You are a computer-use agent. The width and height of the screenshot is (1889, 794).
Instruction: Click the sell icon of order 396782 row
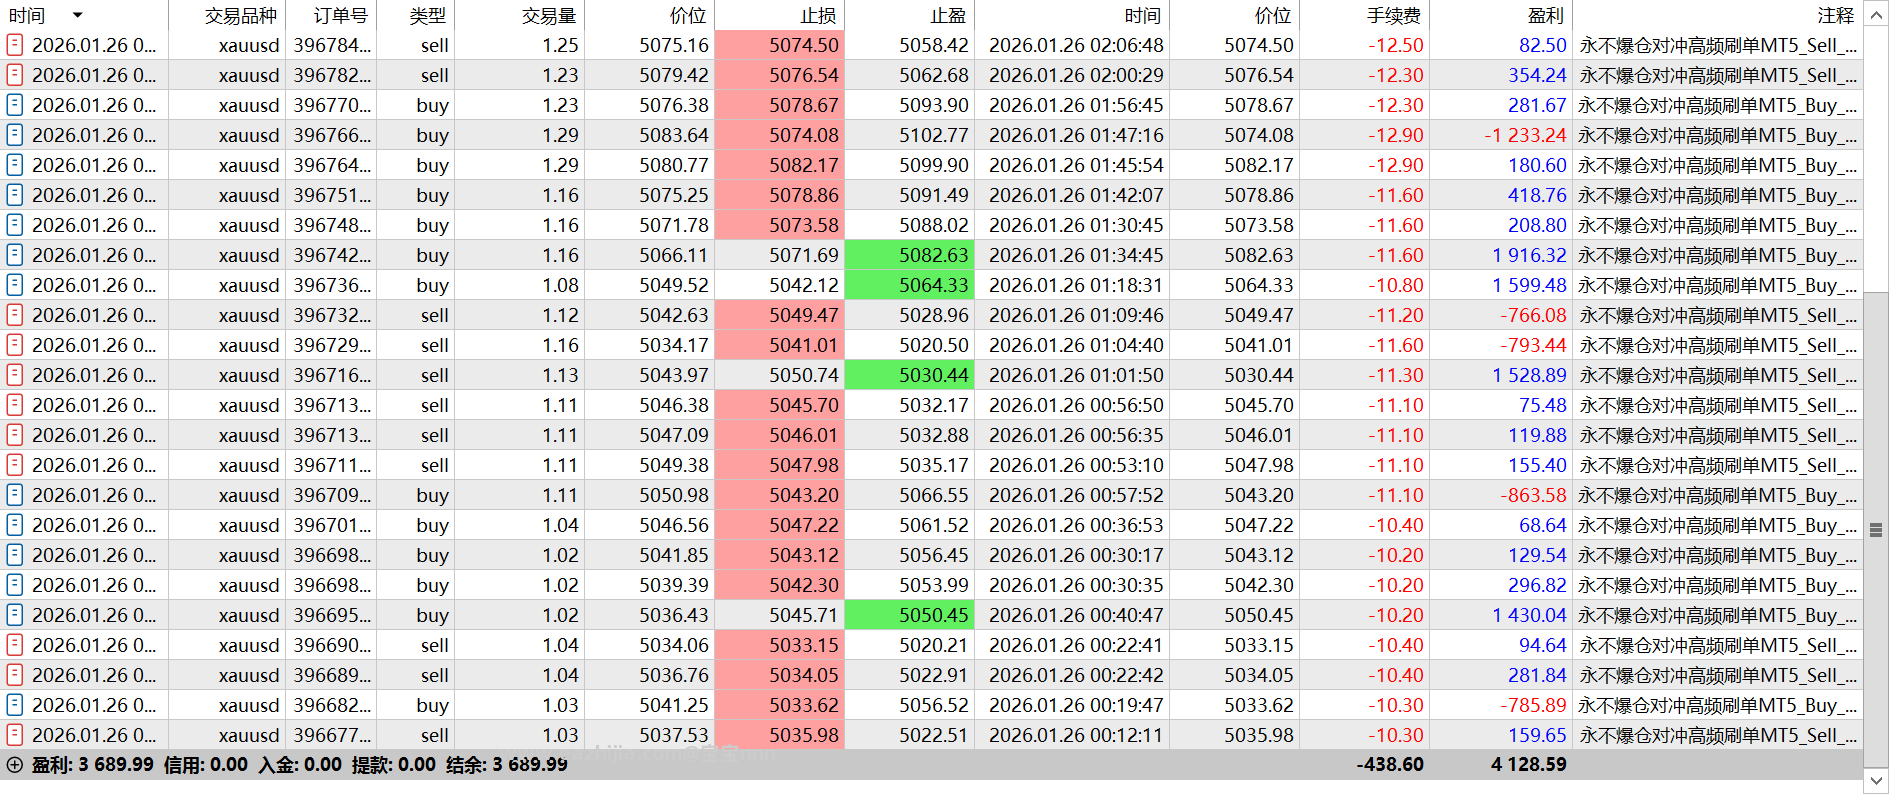tap(15, 75)
